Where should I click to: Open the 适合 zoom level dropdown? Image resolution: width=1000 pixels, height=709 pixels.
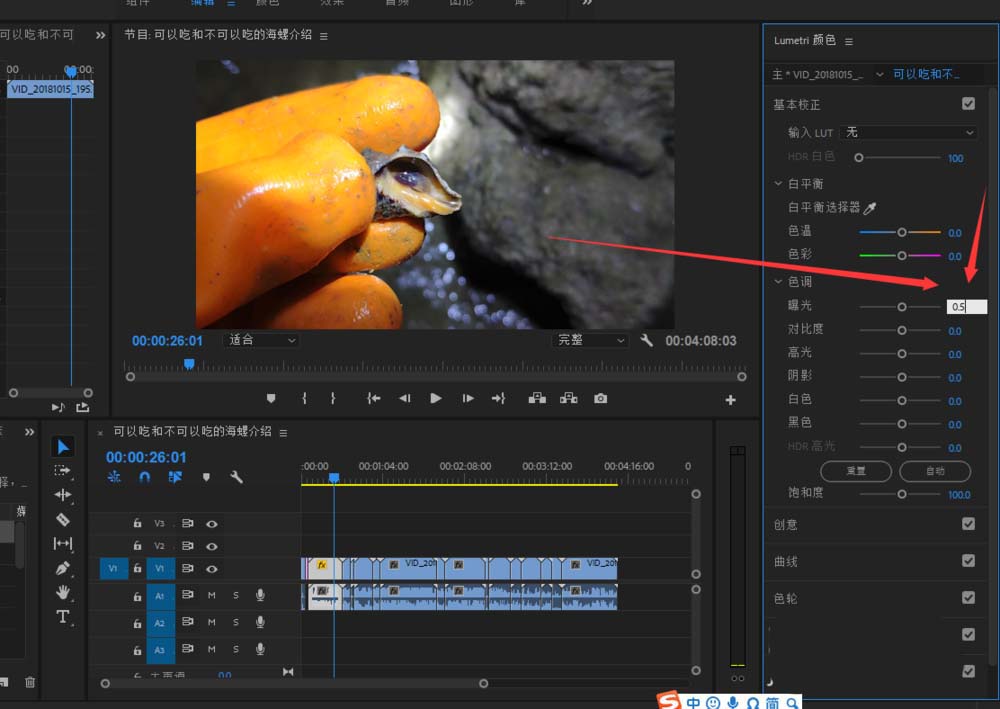(x=261, y=340)
